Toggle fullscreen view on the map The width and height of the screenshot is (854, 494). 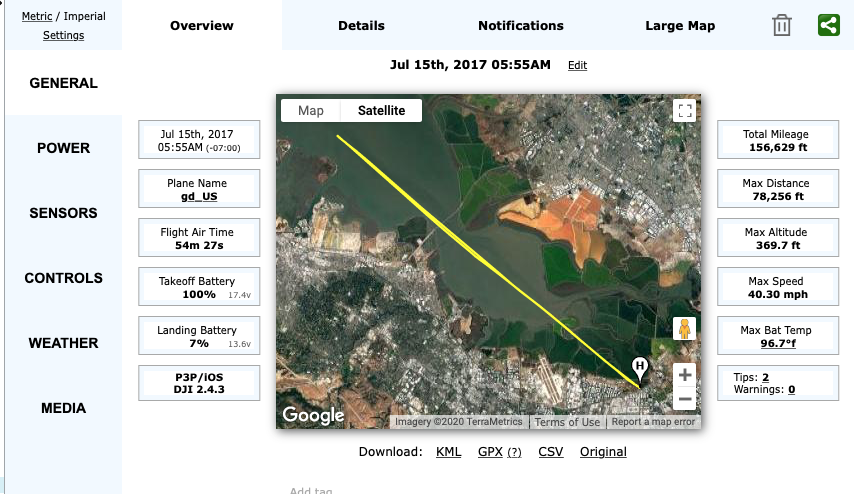click(x=685, y=111)
